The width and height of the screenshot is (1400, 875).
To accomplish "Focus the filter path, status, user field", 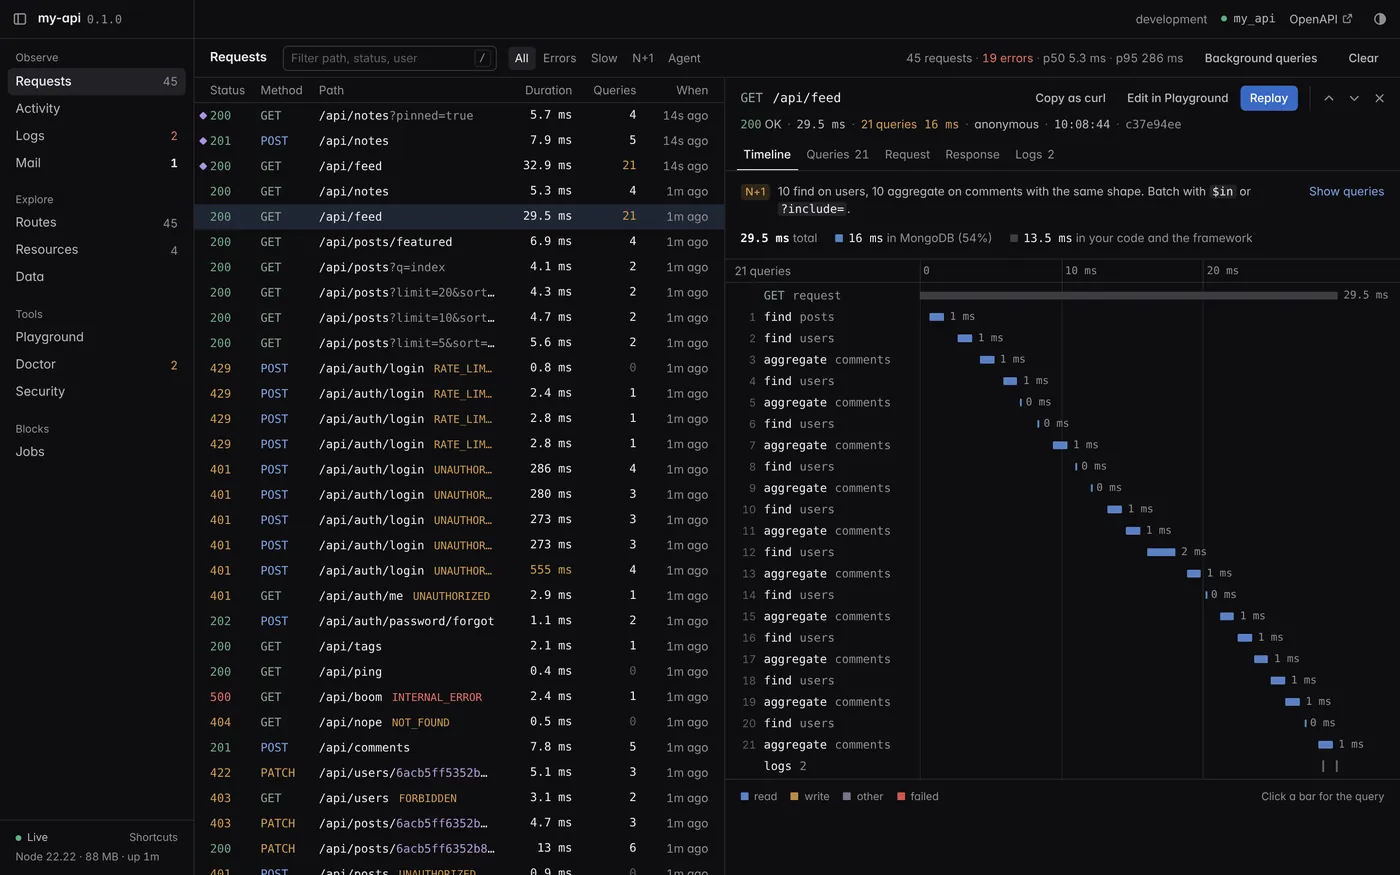I will click(389, 58).
